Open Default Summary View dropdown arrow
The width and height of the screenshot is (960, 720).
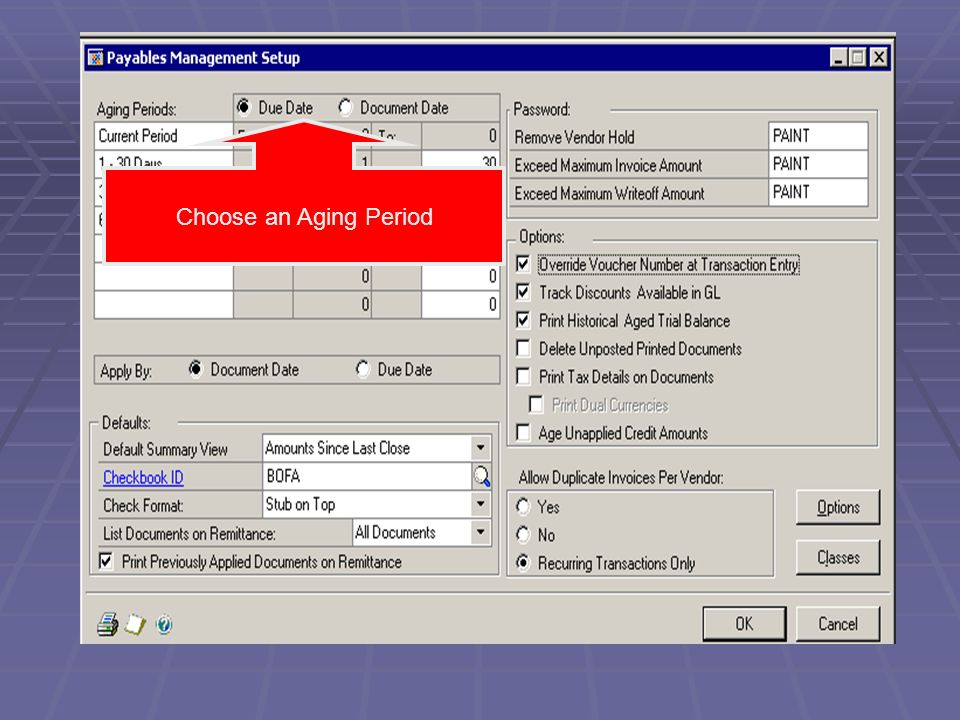tap(481, 448)
